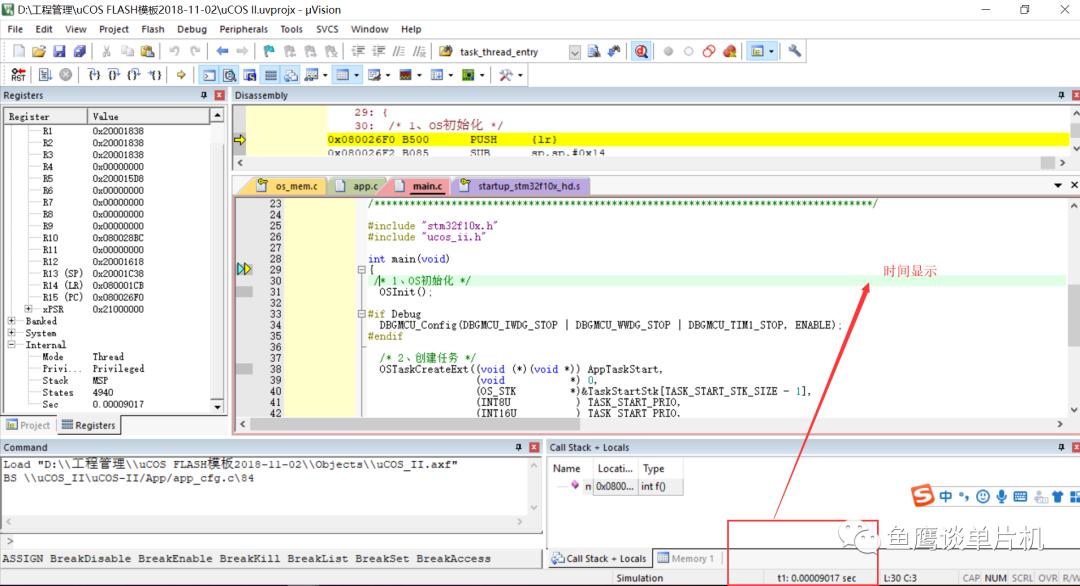Open the Debug menu

(191, 29)
